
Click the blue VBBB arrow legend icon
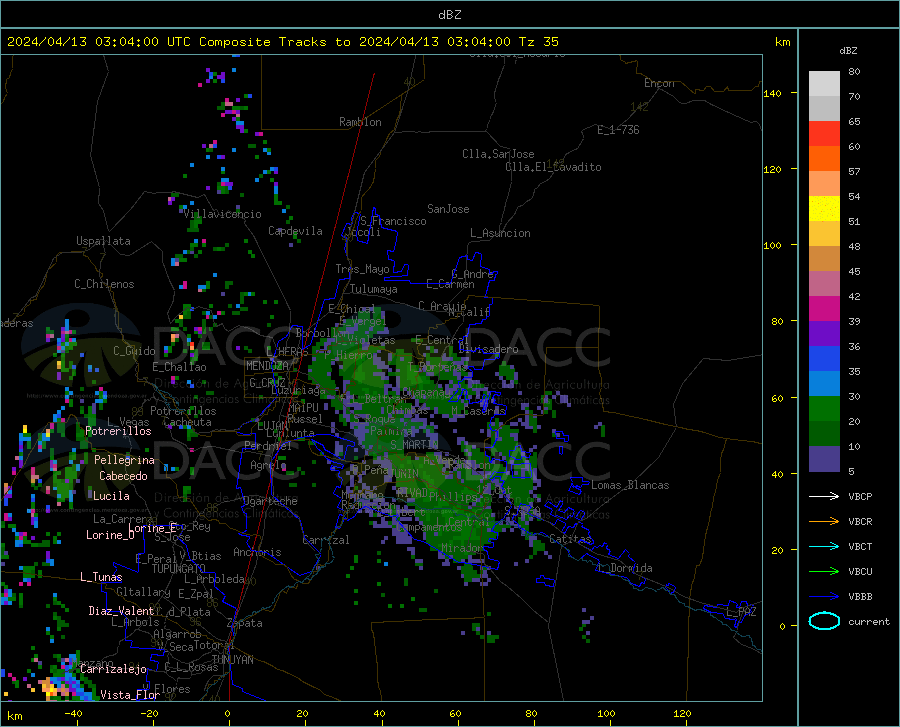tap(824, 597)
